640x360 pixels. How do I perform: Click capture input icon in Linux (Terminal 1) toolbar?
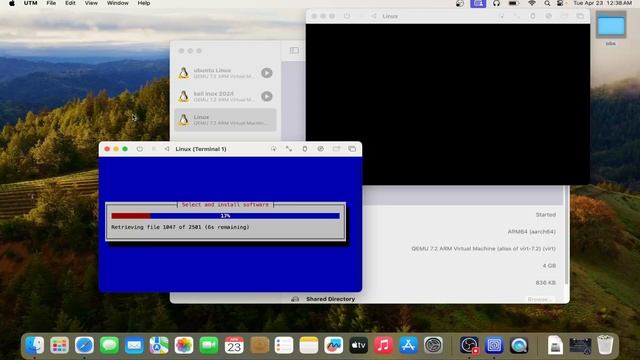[273, 149]
